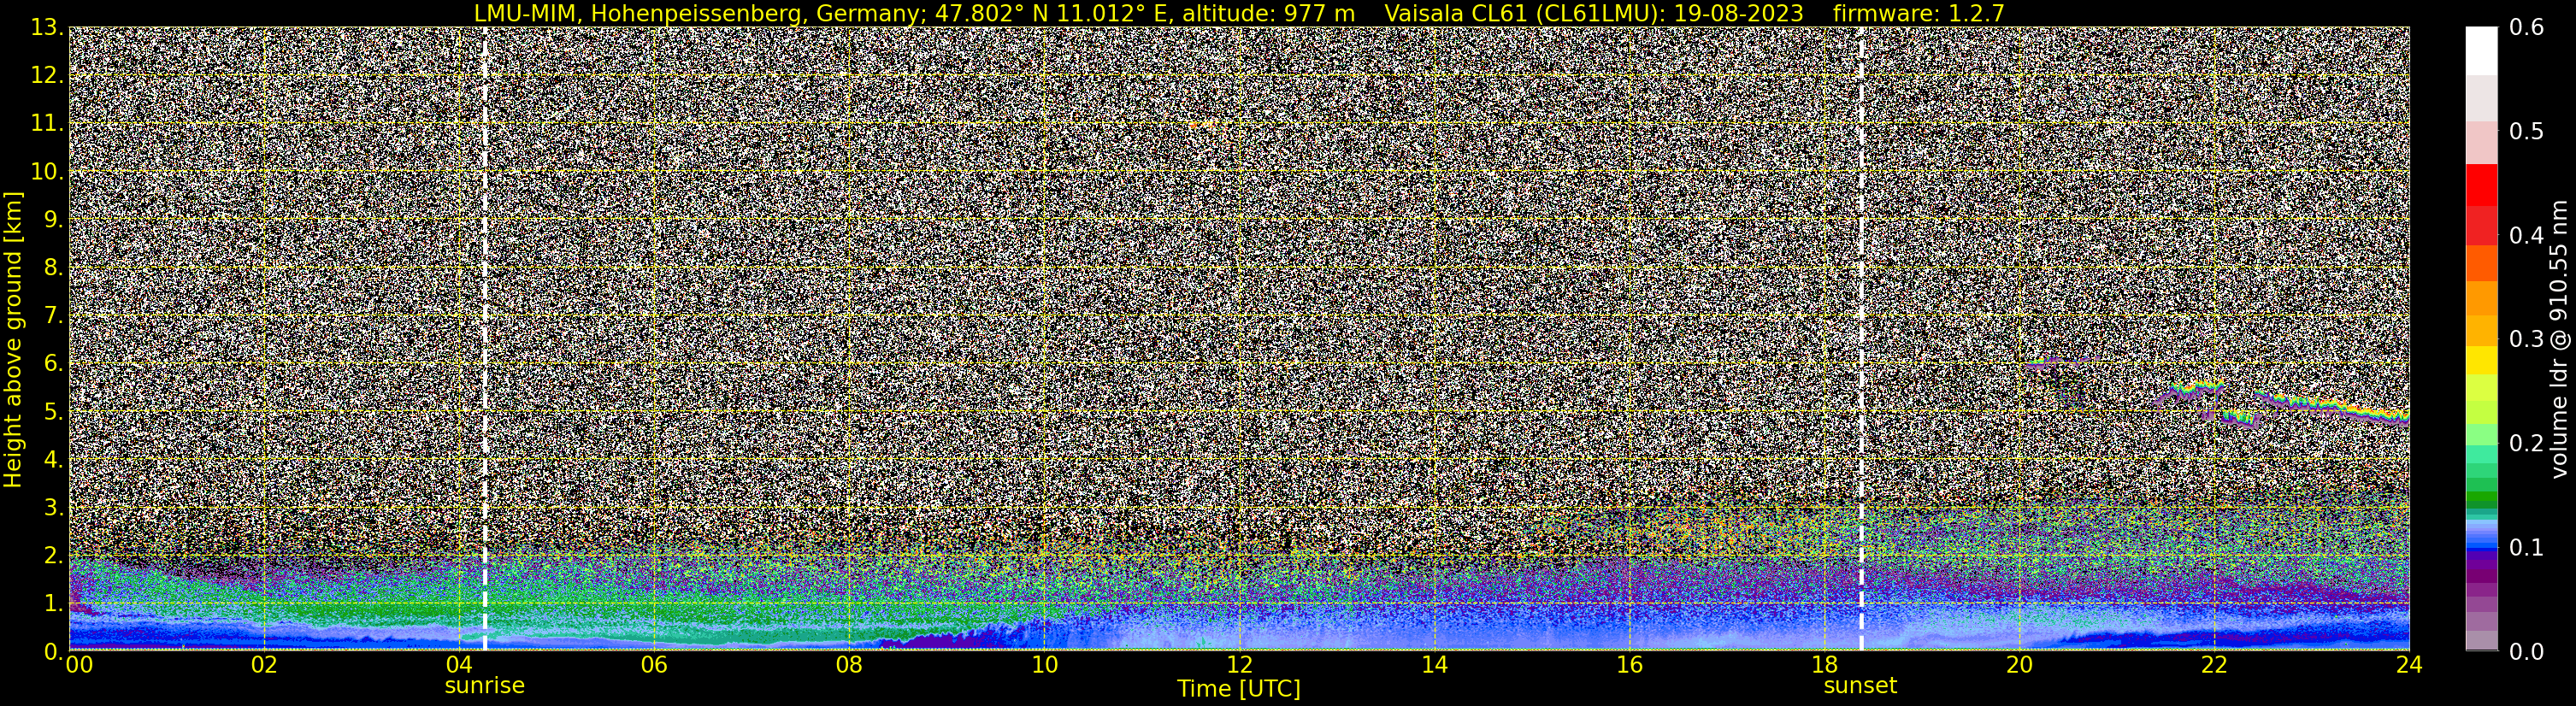The height and width of the screenshot is (706, 2576).
Task: Click the height axis tick label '10.'
Action: coord(47,172)
